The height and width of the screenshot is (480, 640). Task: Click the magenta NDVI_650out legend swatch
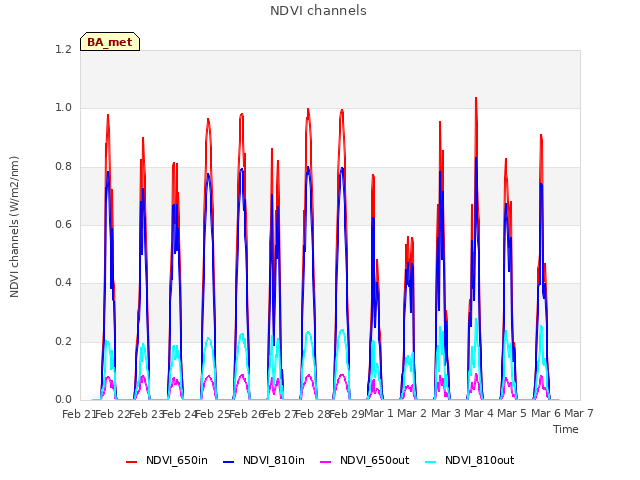point(325,462)
